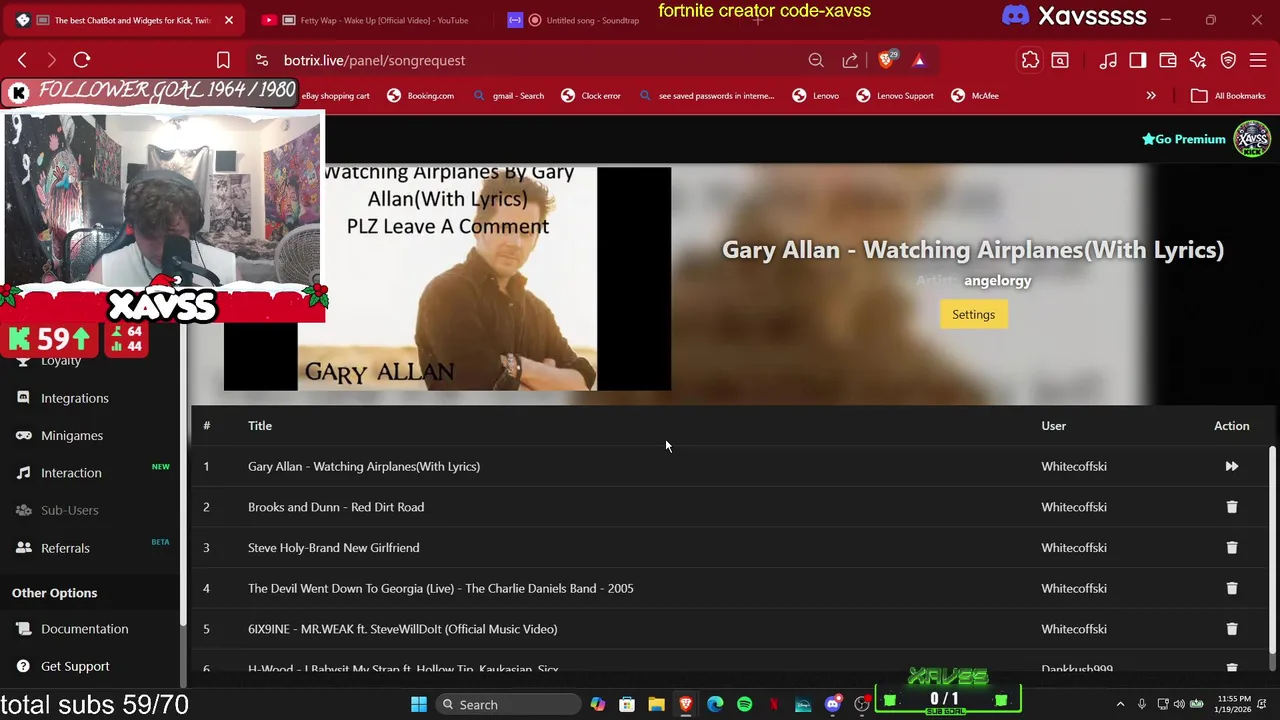Toggle the browser sidebar panel icon
The image size is (1280, 720).
(1138, 60)
